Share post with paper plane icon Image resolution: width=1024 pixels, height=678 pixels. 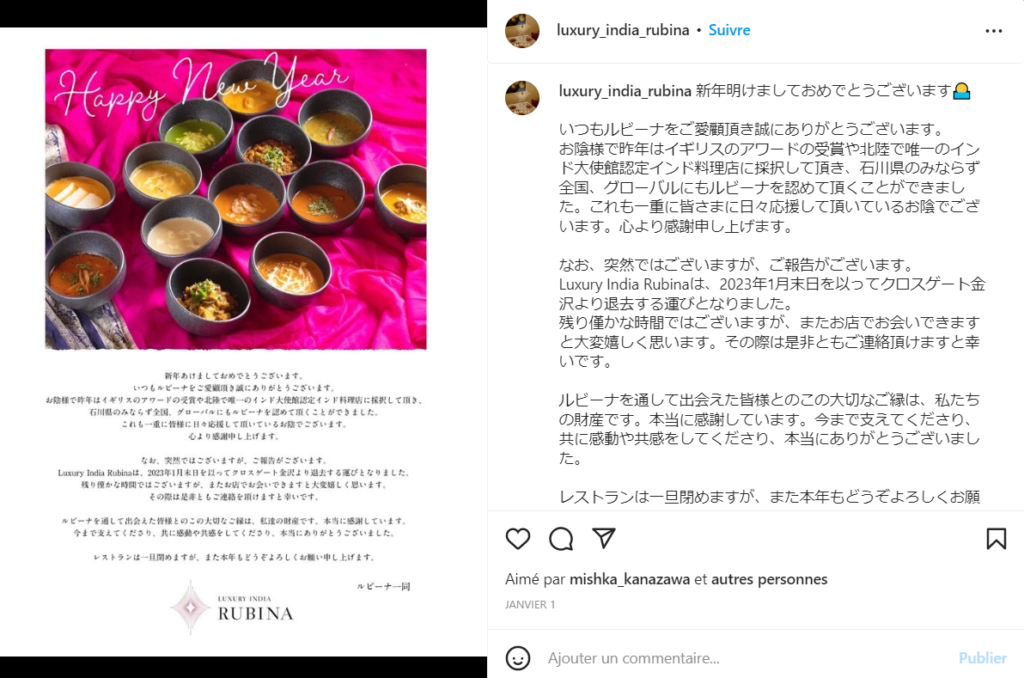[604, 538]
